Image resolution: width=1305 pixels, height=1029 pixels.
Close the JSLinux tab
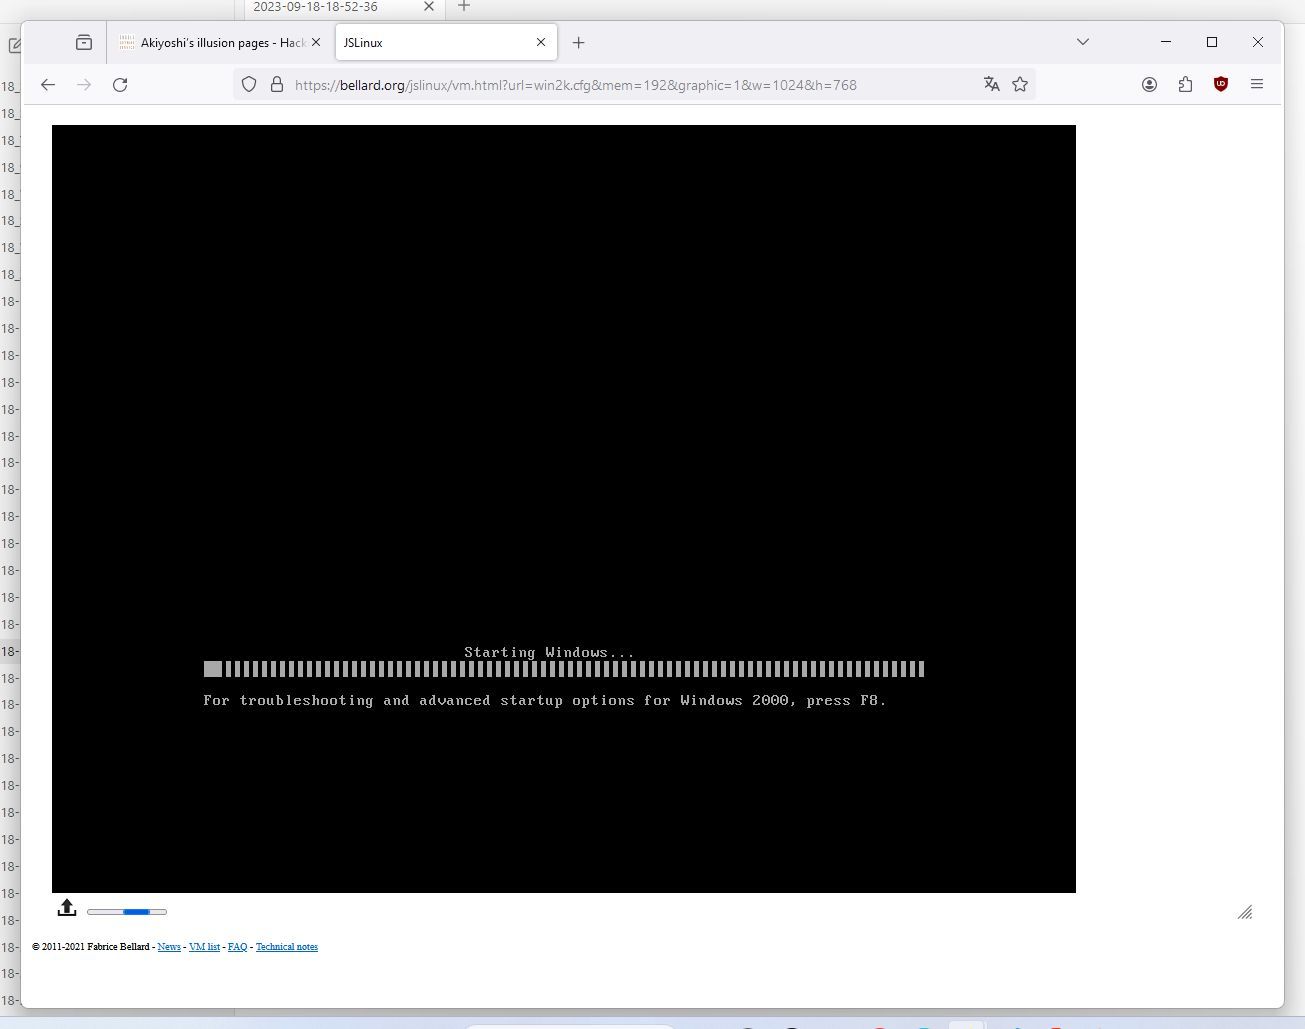point(541,42)
